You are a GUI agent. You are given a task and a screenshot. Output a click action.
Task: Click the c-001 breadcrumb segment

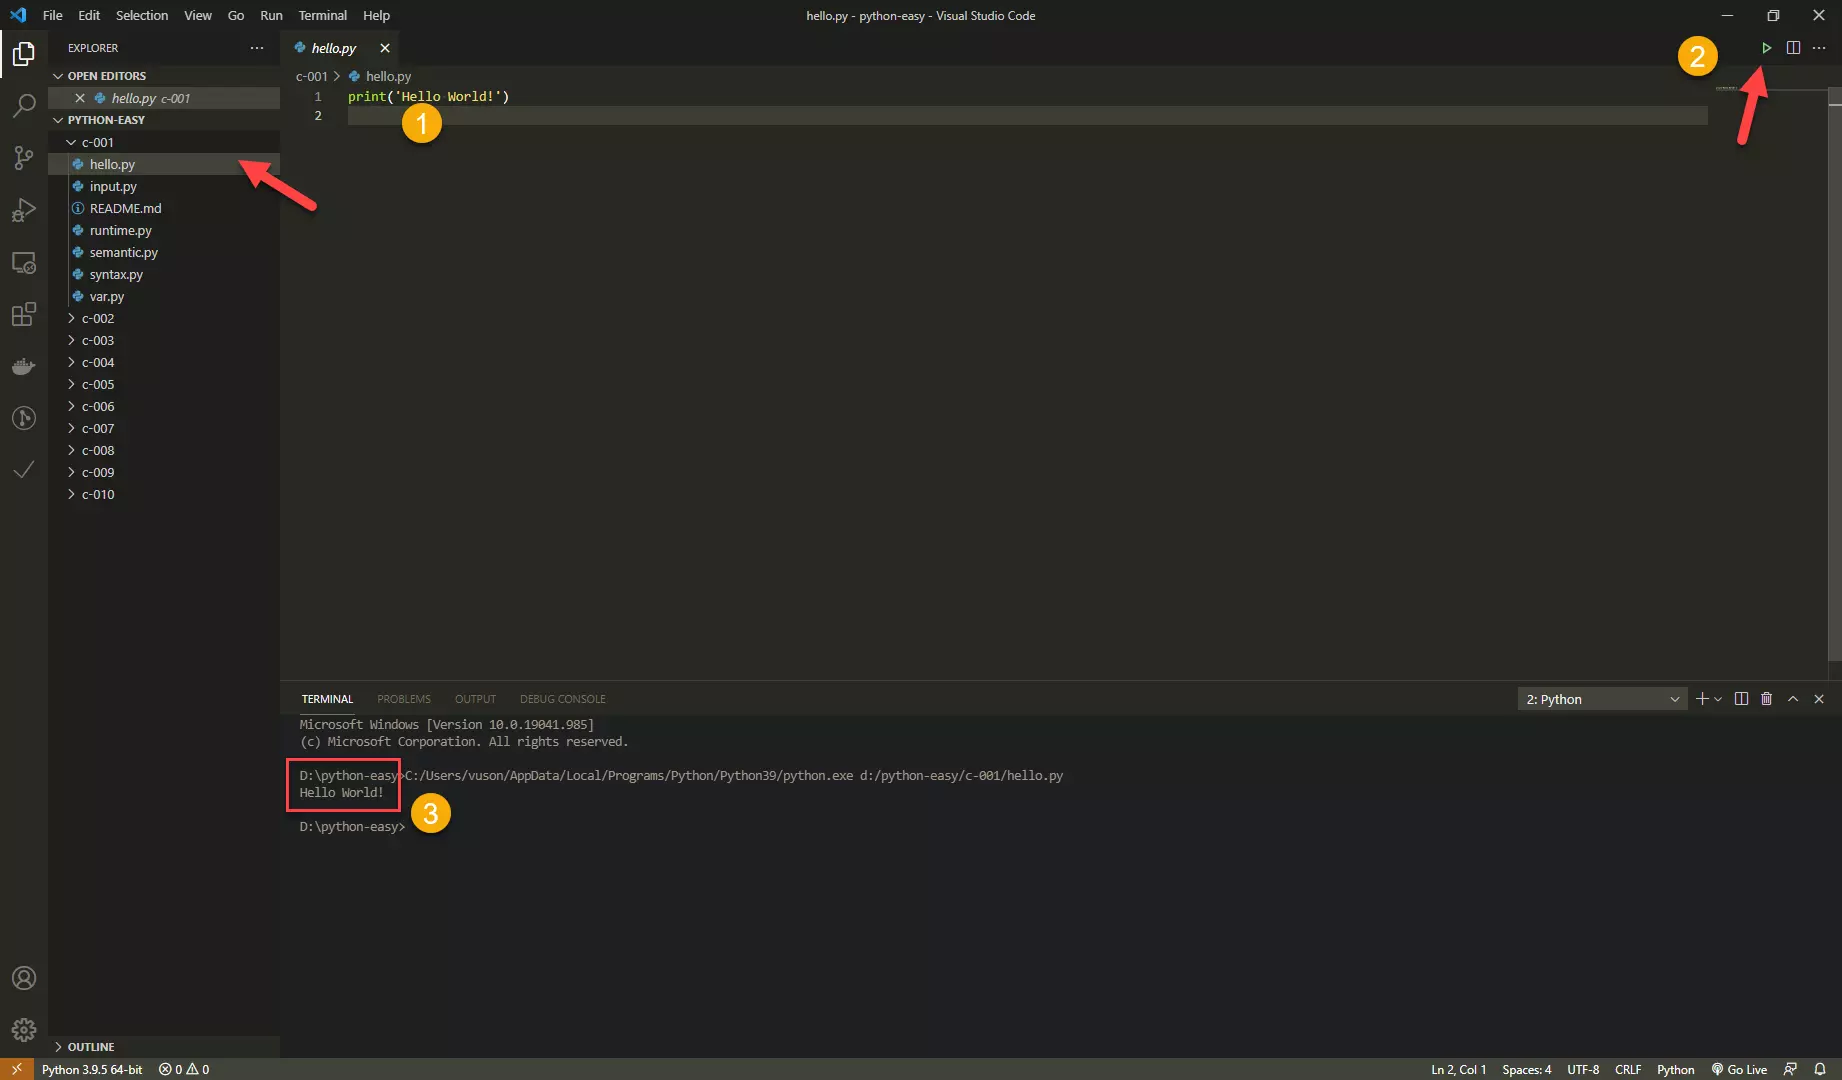(x=311, y=76)
